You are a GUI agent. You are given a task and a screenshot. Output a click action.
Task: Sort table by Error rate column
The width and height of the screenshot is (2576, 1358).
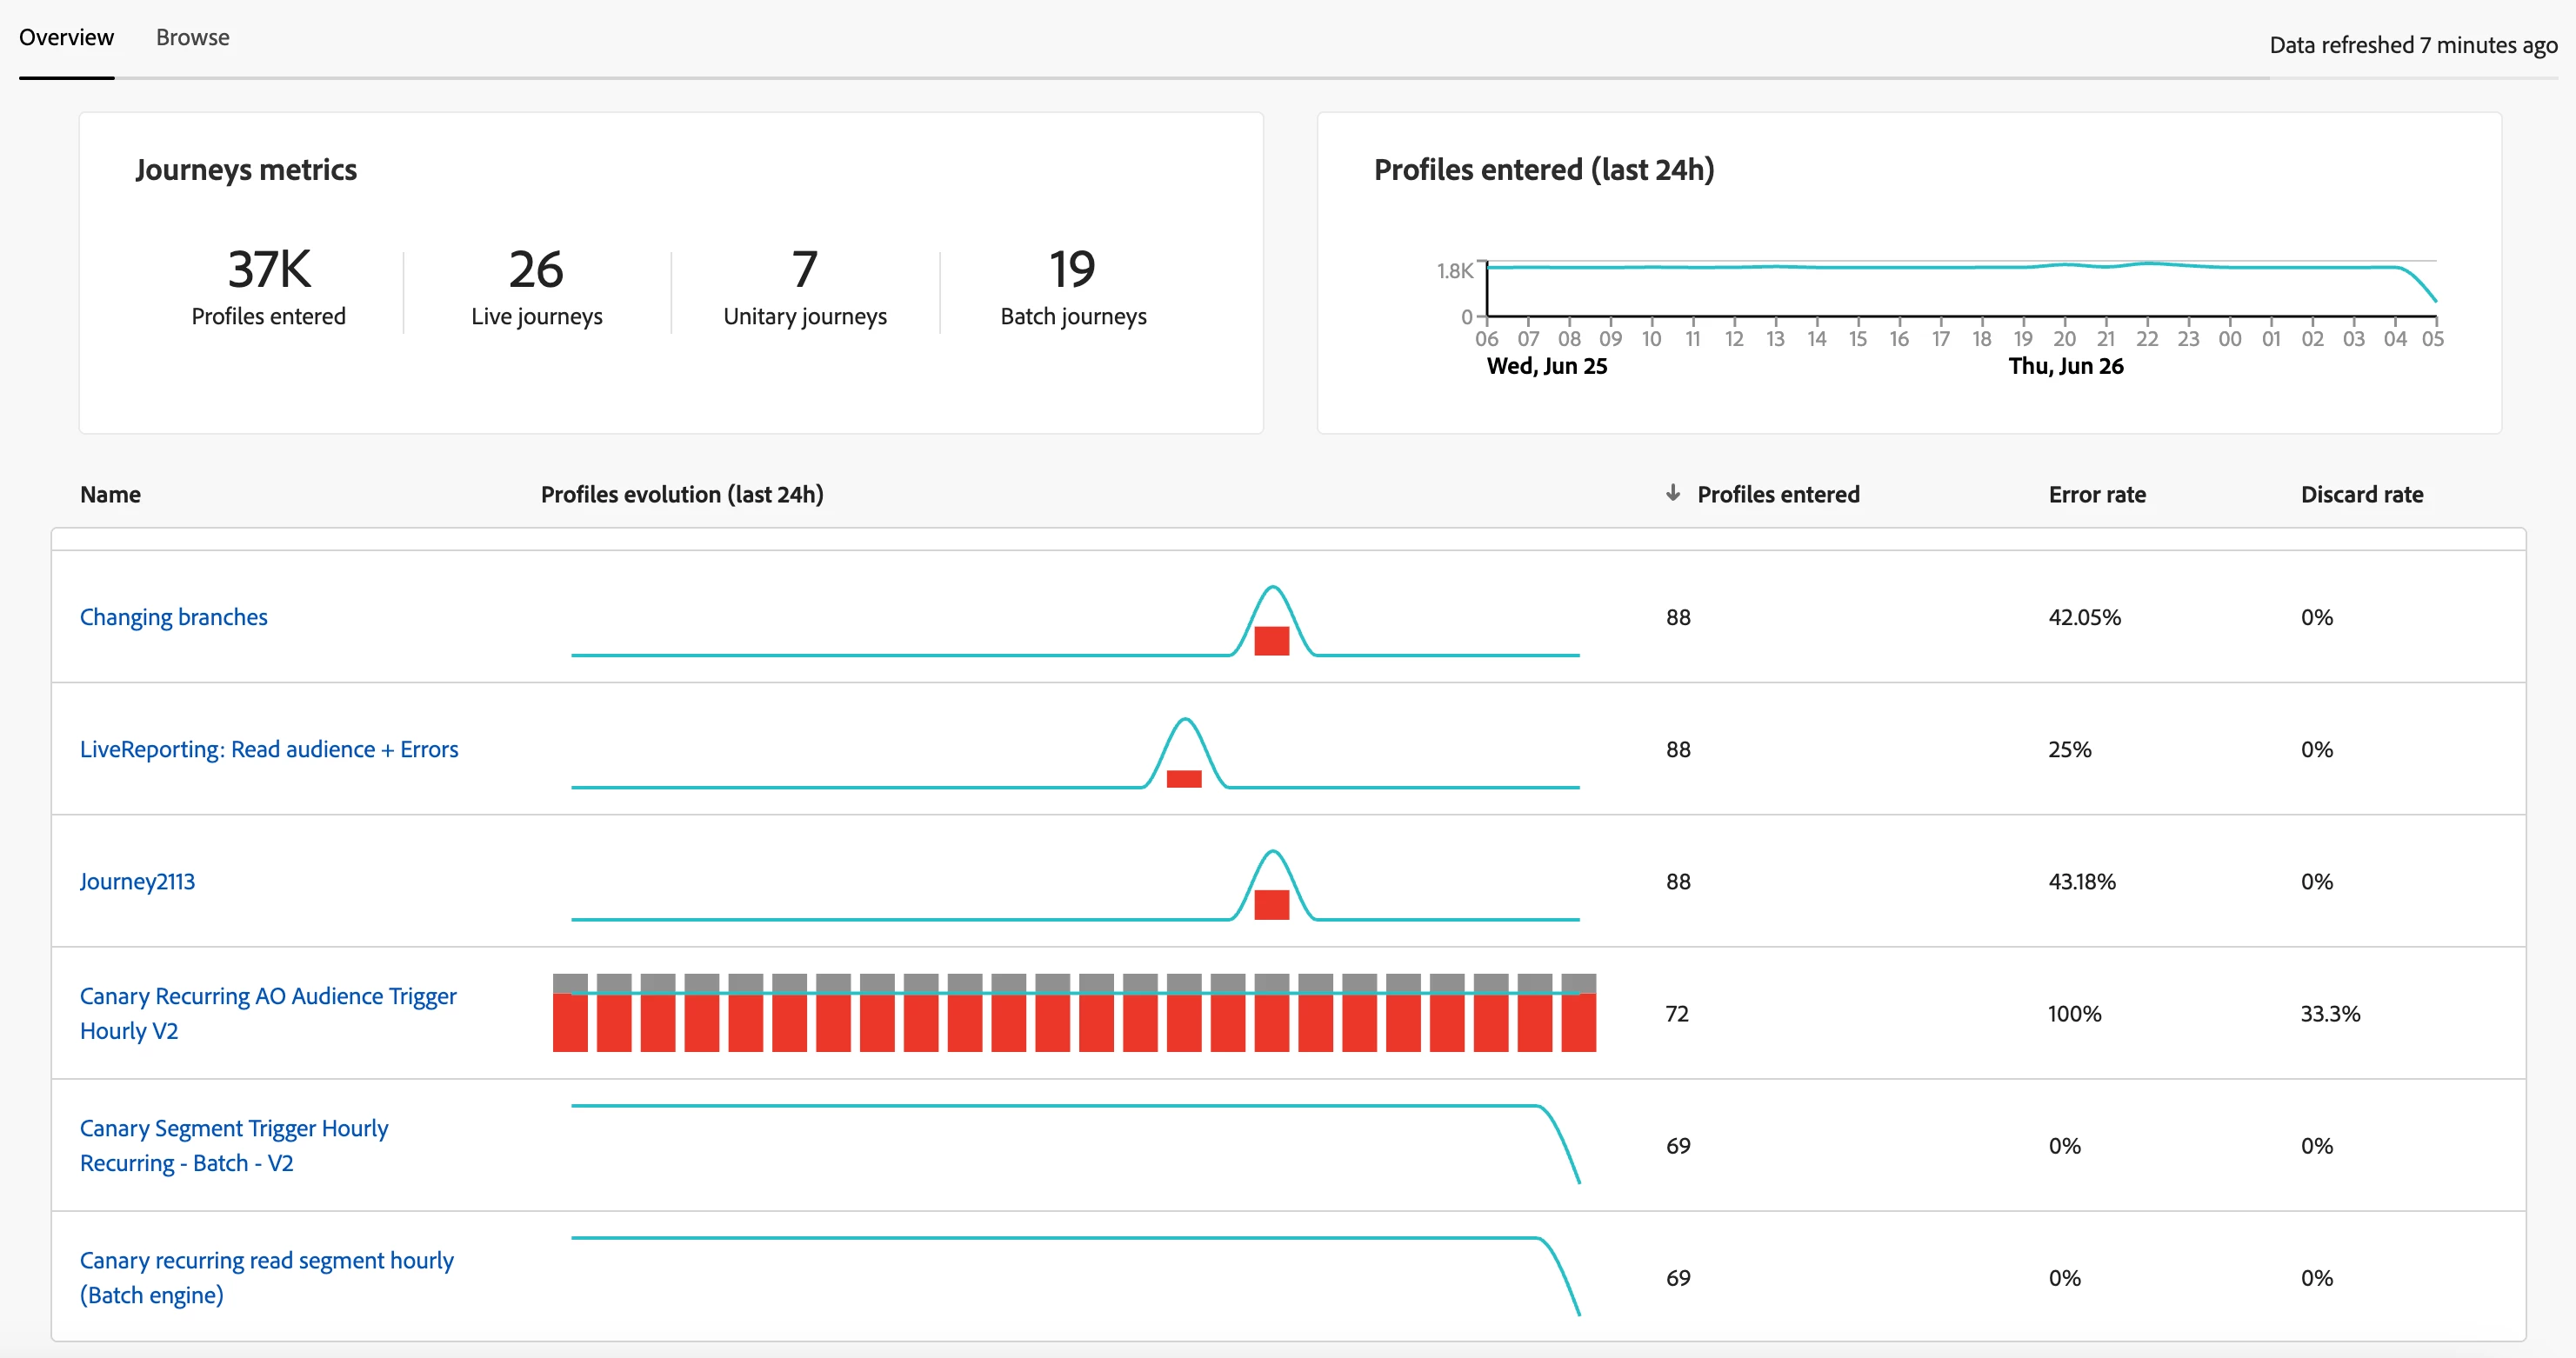2096,494
